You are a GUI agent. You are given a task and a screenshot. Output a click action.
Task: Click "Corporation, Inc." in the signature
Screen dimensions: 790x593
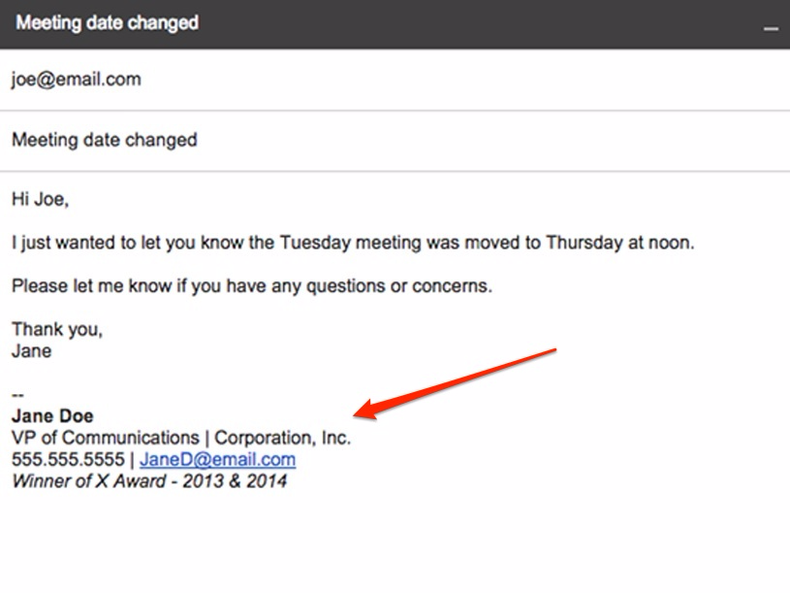283,438
